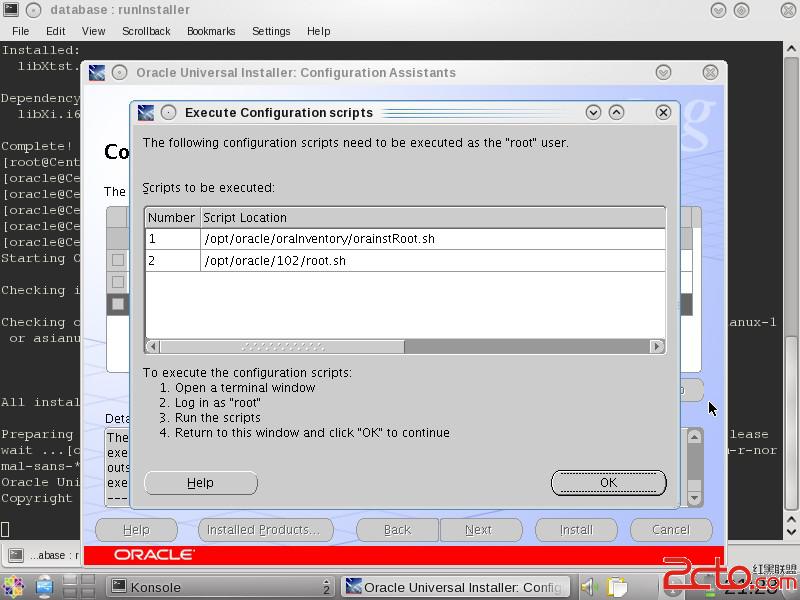This screenshot has width=800, height=600.
Task: Select the '...abase : r' Konsole session tab
Action: click(x=43, y=555)
